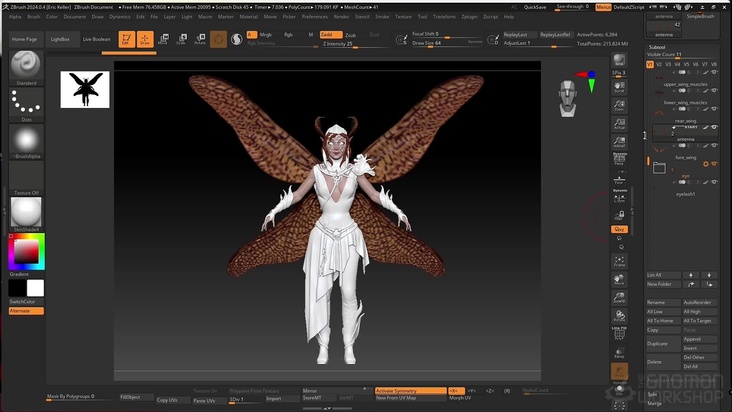The height and width of the screenshot is (412, 732).
Task: Click the Zoom canvas icon
Action: [619, 105]
